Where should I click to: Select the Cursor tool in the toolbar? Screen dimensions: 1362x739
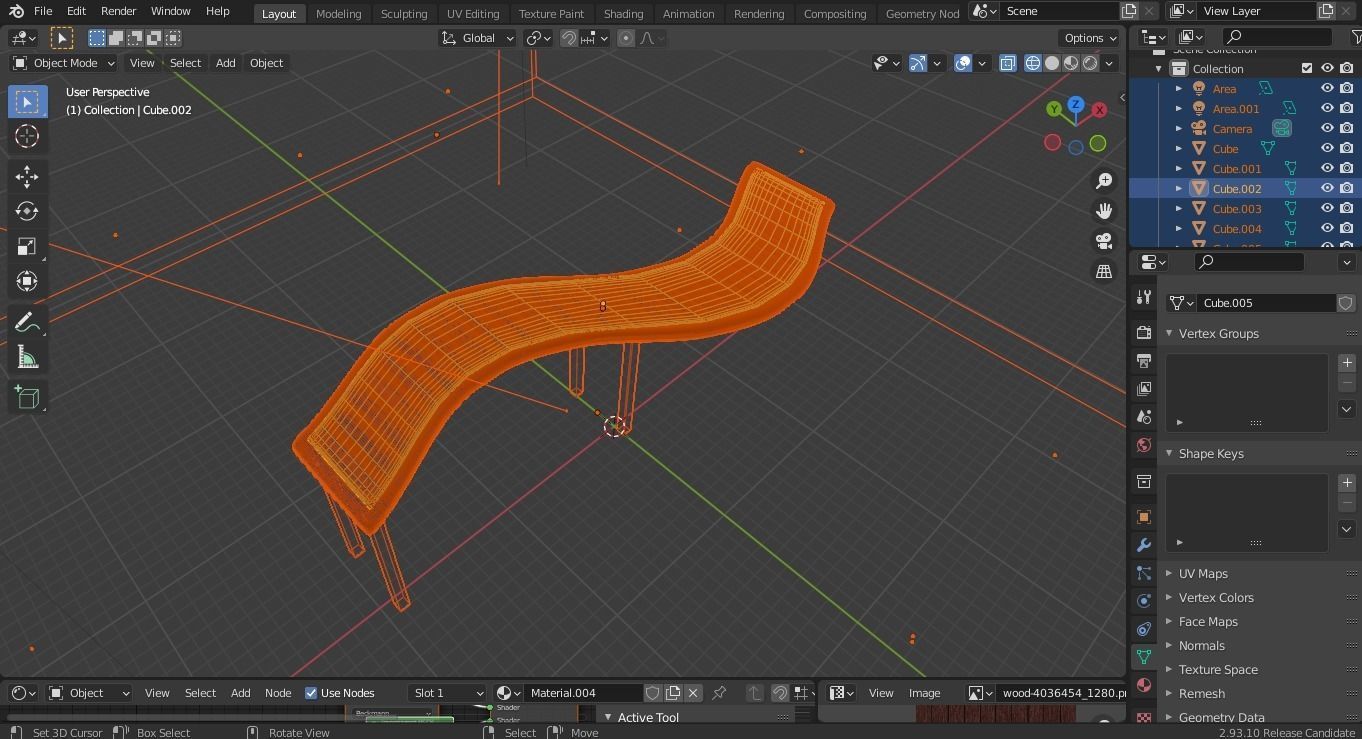click(27, 136)
